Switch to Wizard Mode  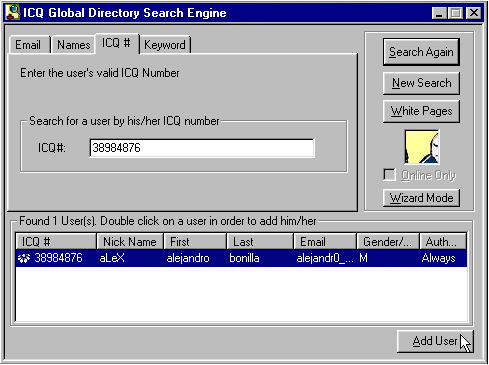point(421,198)
